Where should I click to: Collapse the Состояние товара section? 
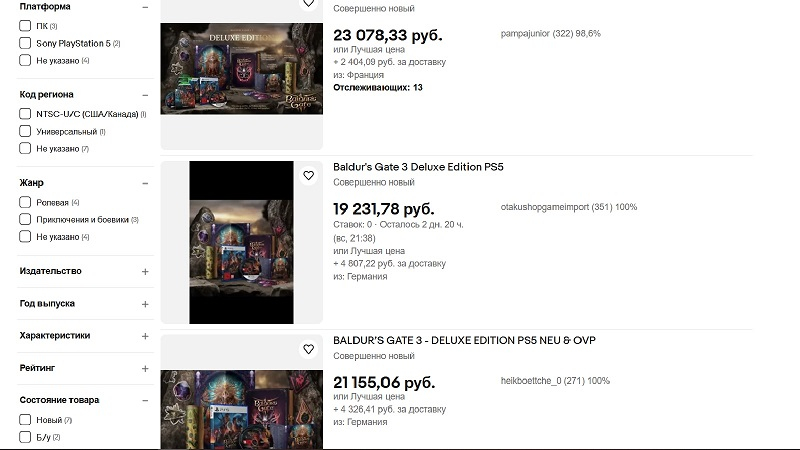point(145,401)
